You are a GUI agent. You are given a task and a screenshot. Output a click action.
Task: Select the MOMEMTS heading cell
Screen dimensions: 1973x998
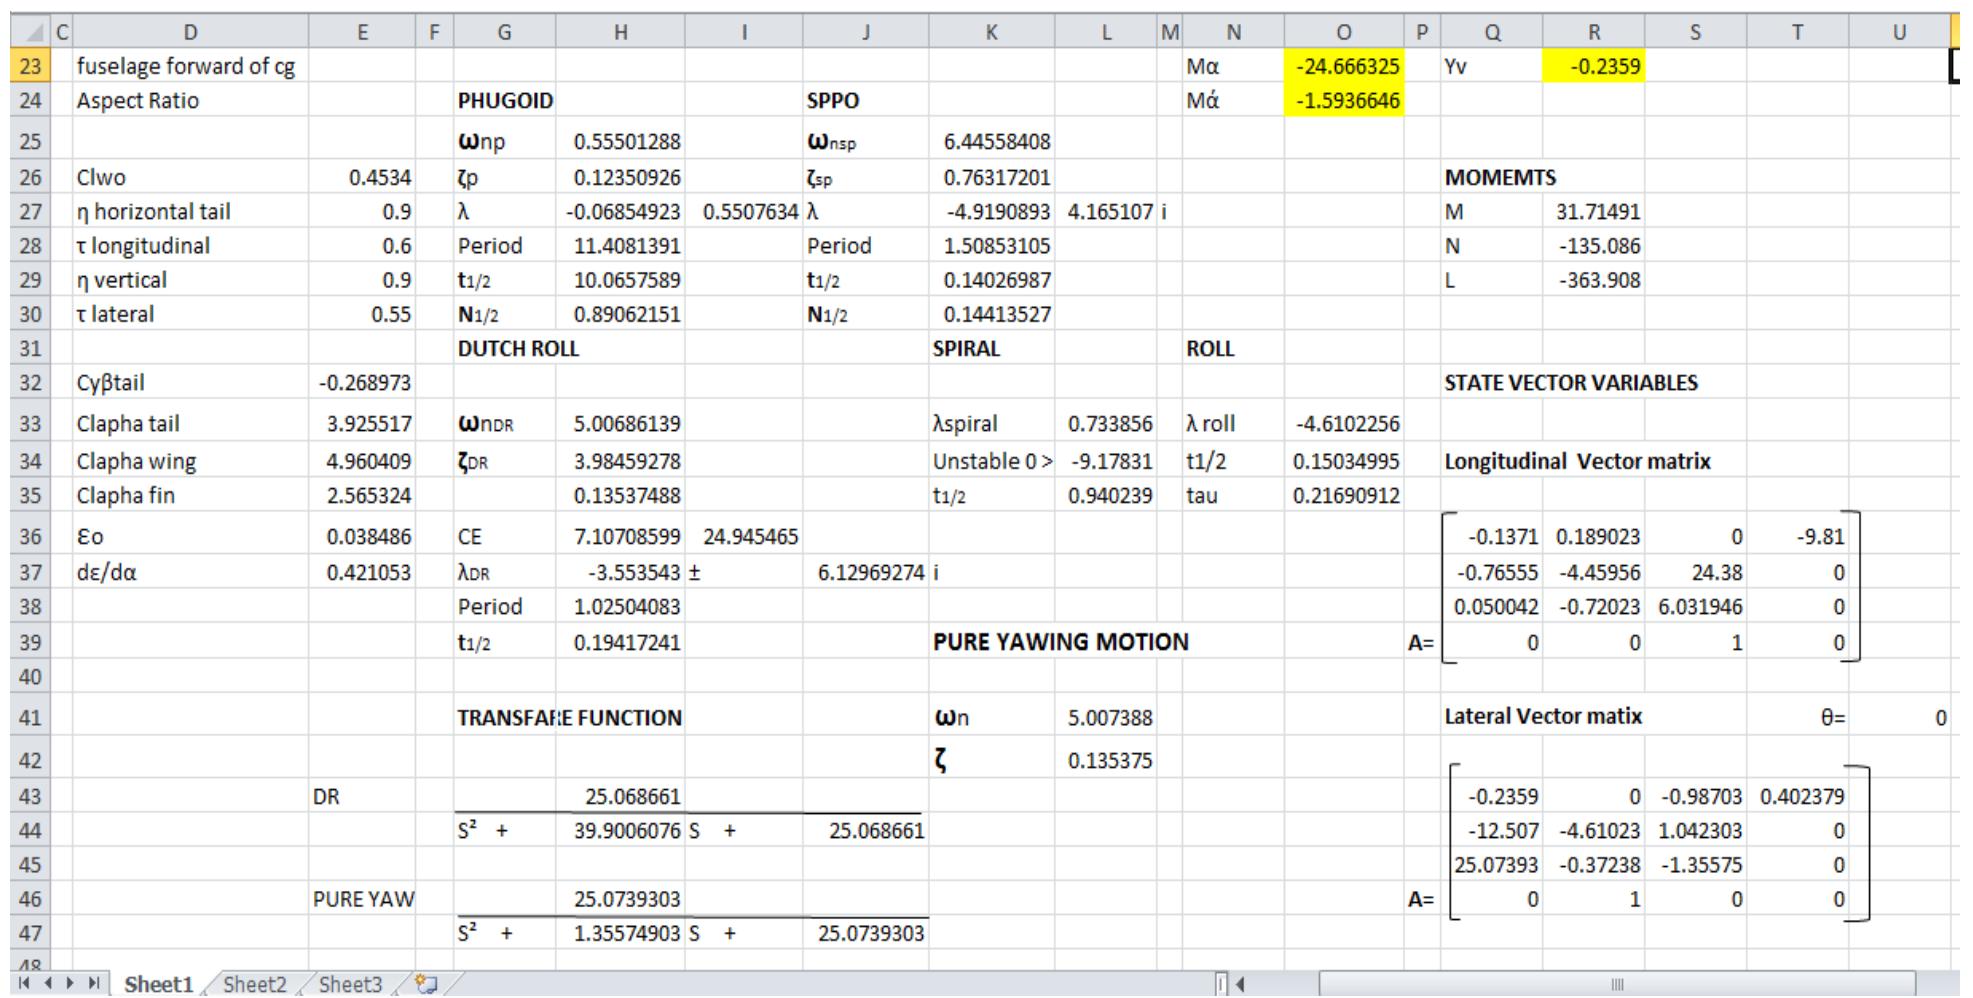[x=1500, y=177]
